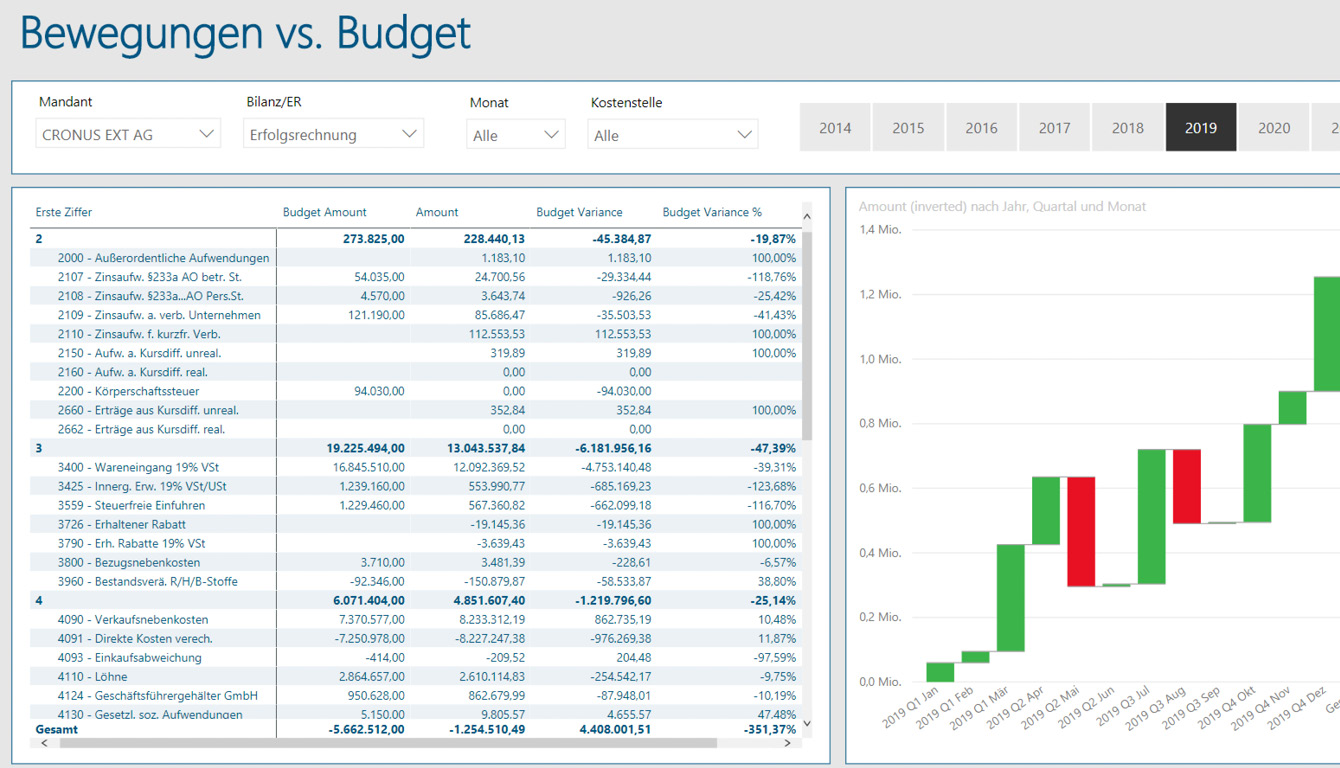Sort by the Erste Ziffer column header
1340x768 pixels.
coord(64,212)
